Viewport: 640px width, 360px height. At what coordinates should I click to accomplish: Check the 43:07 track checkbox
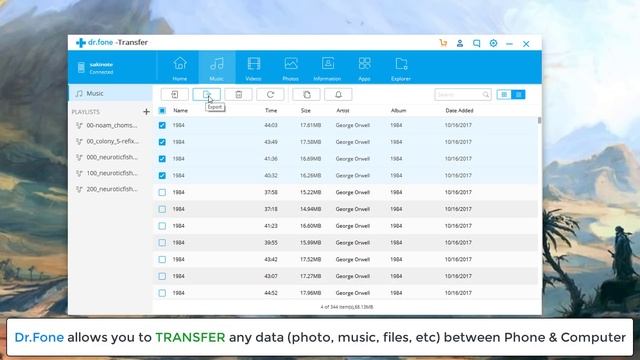tap(162, 276)
